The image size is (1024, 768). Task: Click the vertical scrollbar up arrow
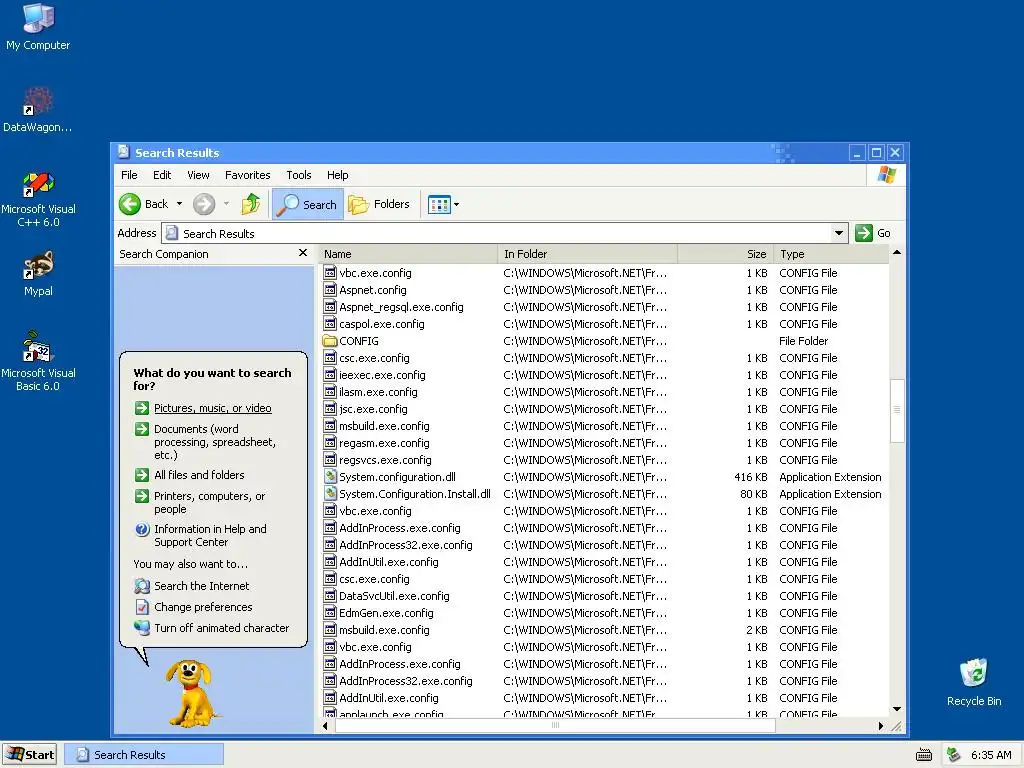[897, 253]
